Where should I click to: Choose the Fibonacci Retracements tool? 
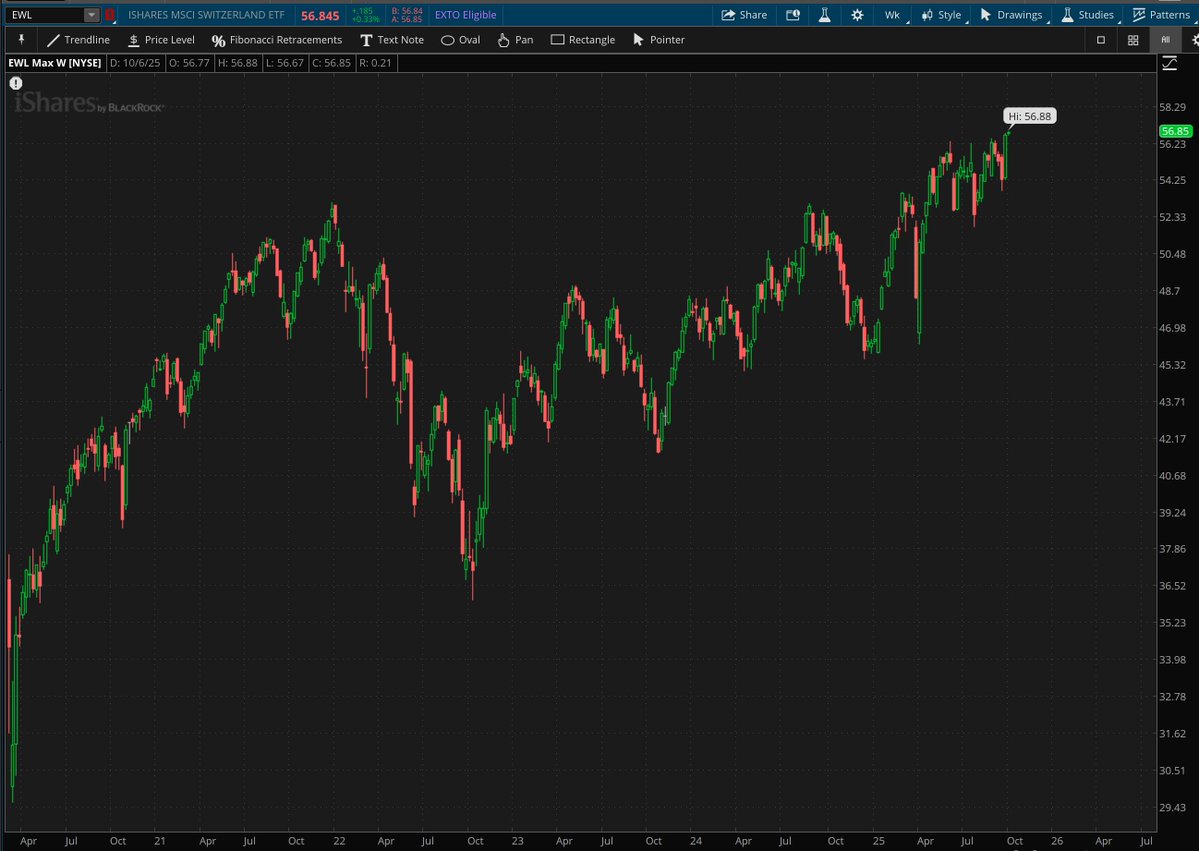pos(277,40)
